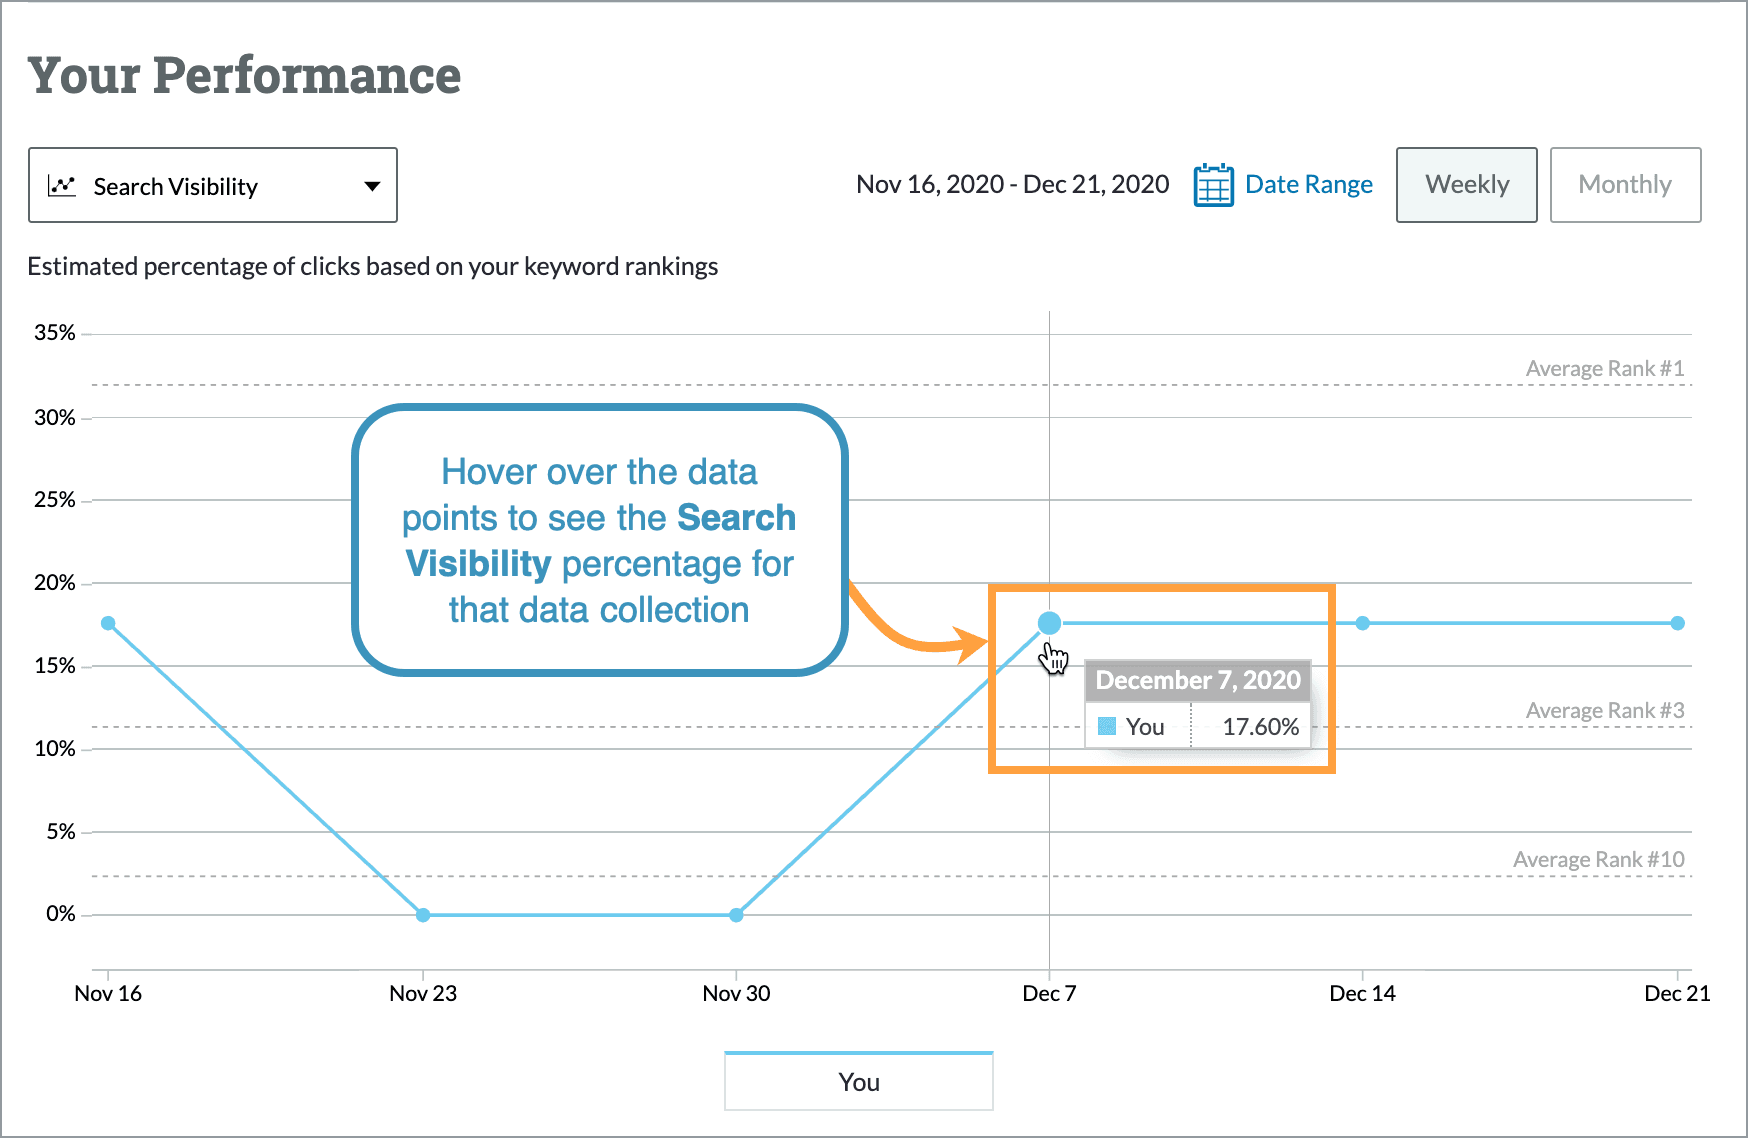Click the Nov 30 data point

coord(736,913)
